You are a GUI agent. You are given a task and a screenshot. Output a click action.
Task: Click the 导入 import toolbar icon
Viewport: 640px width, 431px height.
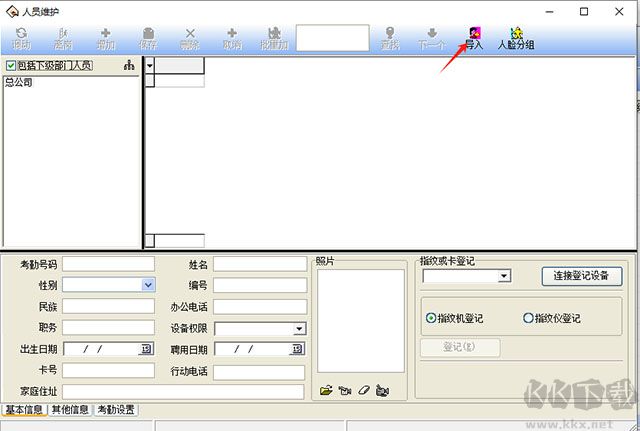click(x=474, y=38)
